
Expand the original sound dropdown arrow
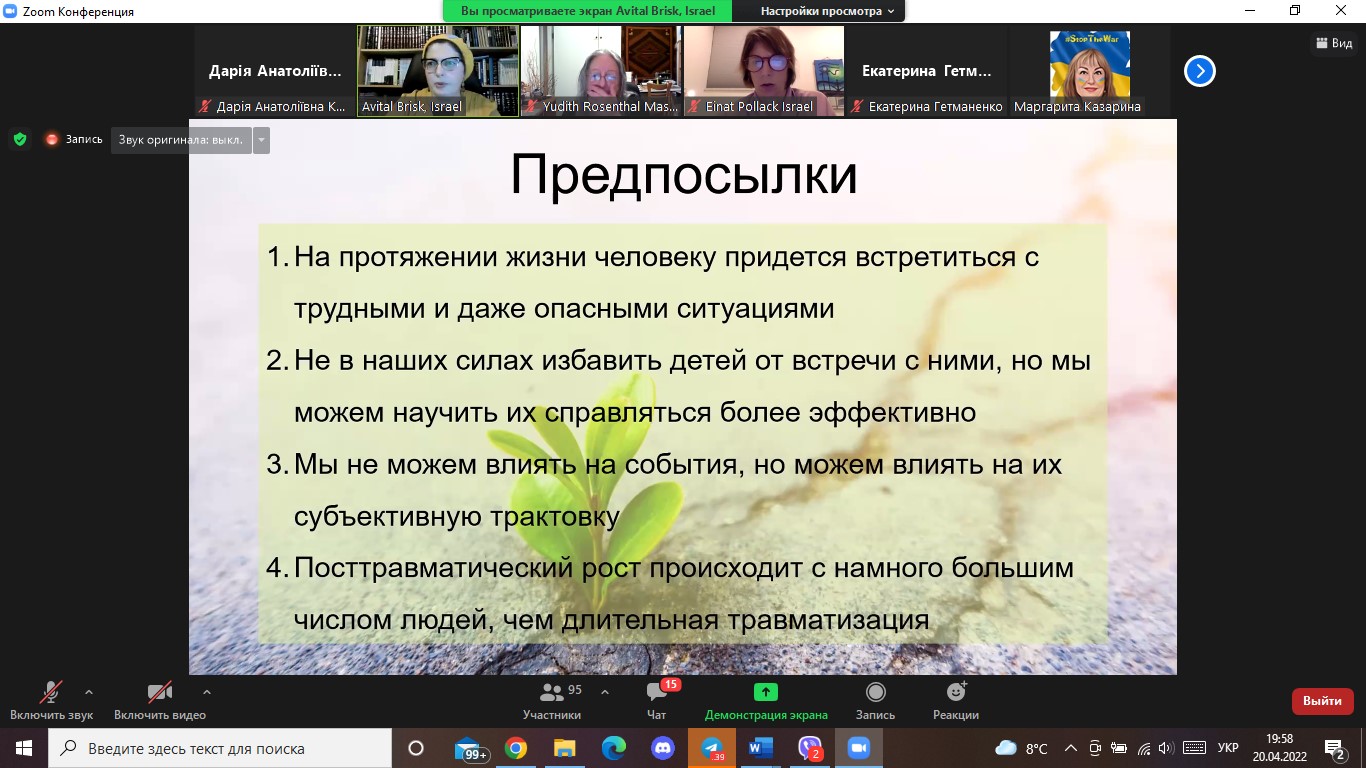click(261, 140)
